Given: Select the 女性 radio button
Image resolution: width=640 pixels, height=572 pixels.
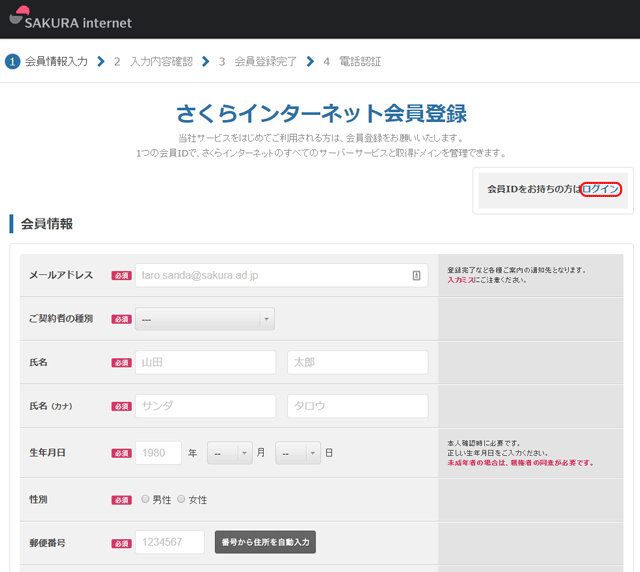Looking at the screenshot, I should [181, 499].
